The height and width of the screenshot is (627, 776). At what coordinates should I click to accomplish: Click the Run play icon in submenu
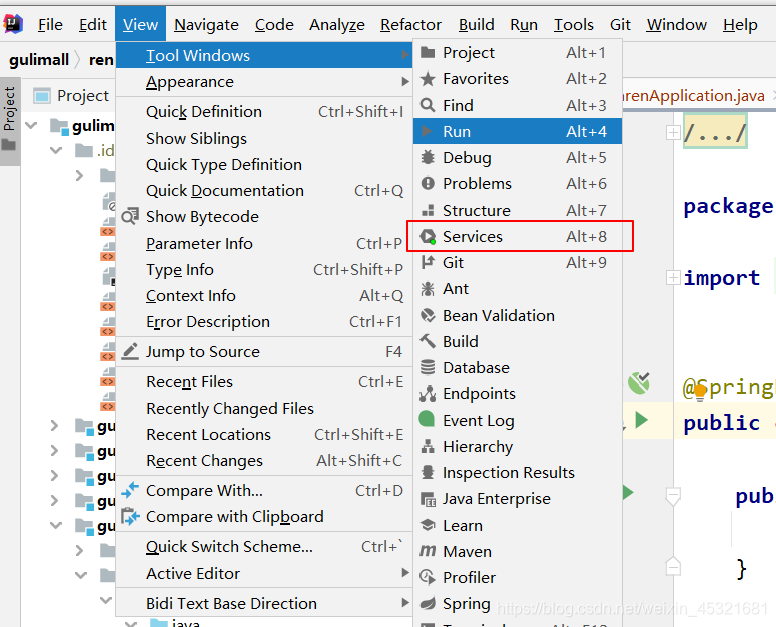pyautogui.click(x=427, y=131)
